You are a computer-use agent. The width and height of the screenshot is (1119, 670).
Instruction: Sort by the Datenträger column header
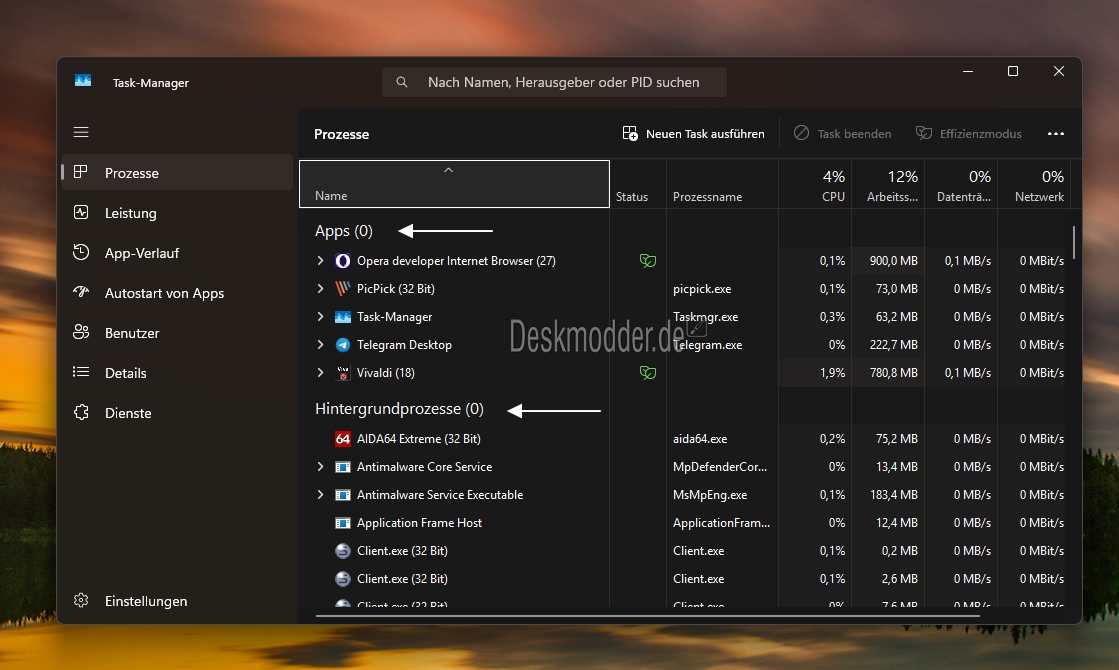[961, 185]
